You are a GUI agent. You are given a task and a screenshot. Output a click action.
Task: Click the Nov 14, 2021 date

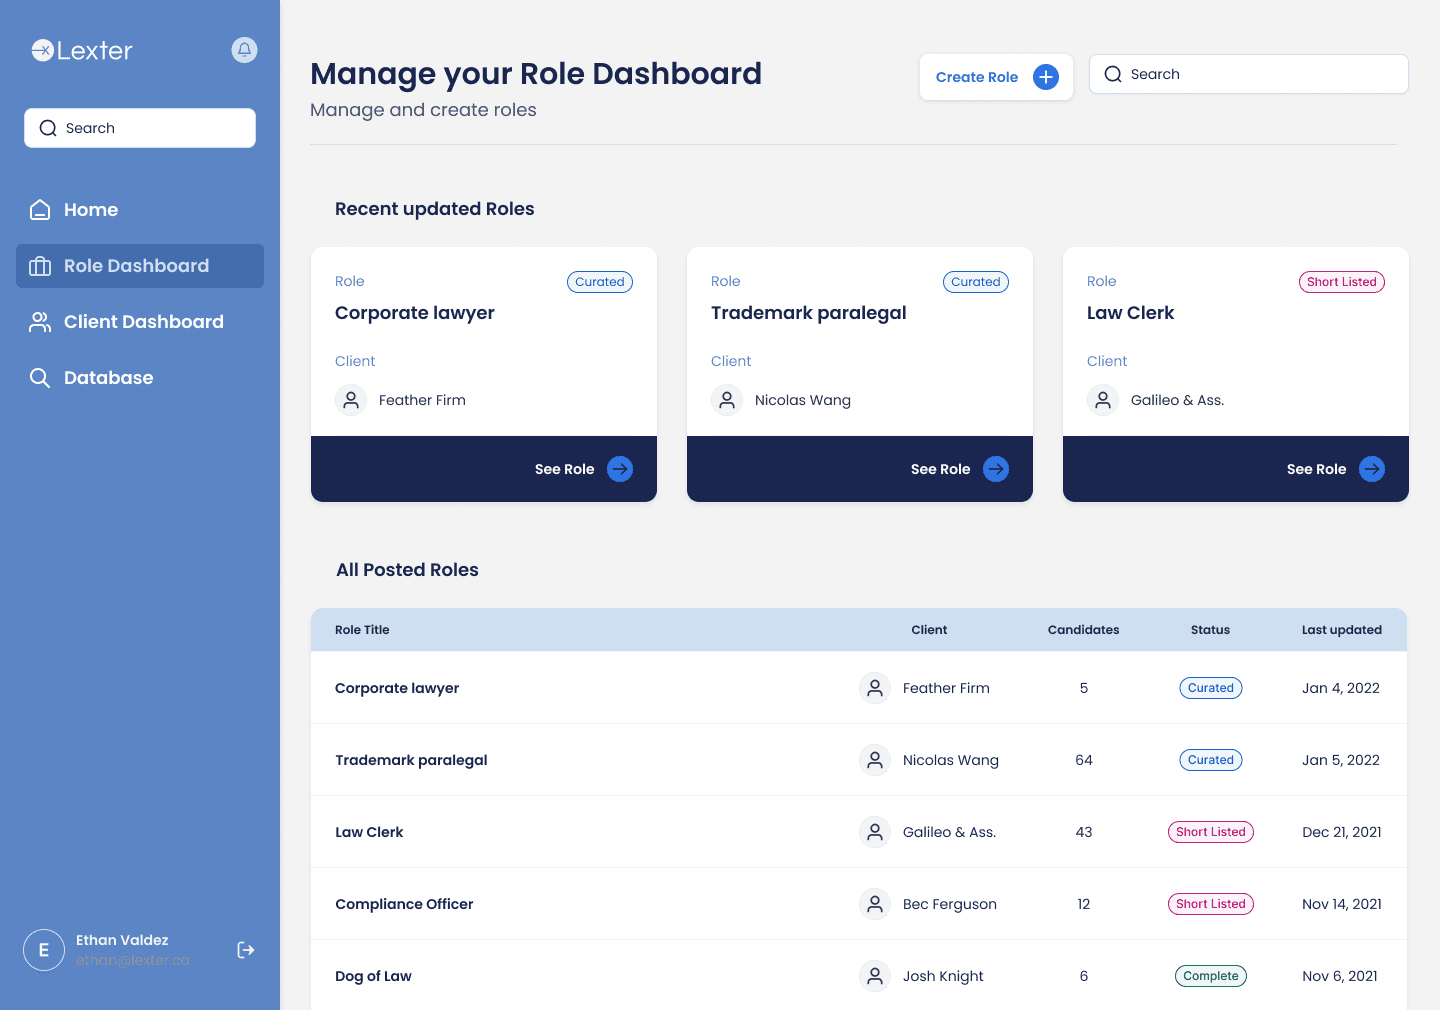(x=1342, y=904)
